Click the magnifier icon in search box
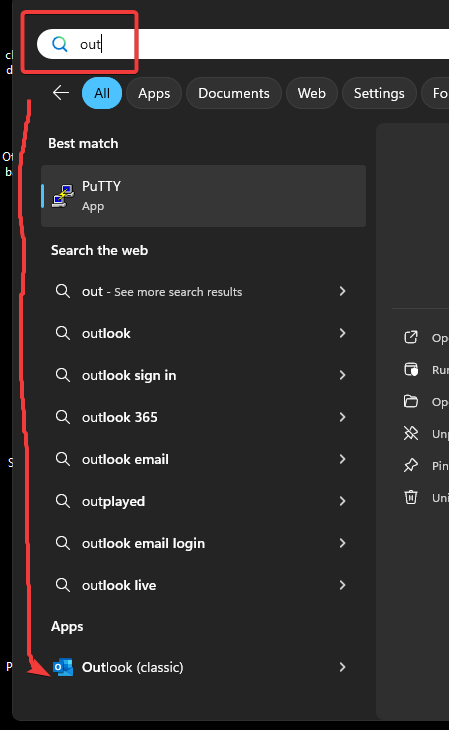449x730 pixels. pos(60,44)
